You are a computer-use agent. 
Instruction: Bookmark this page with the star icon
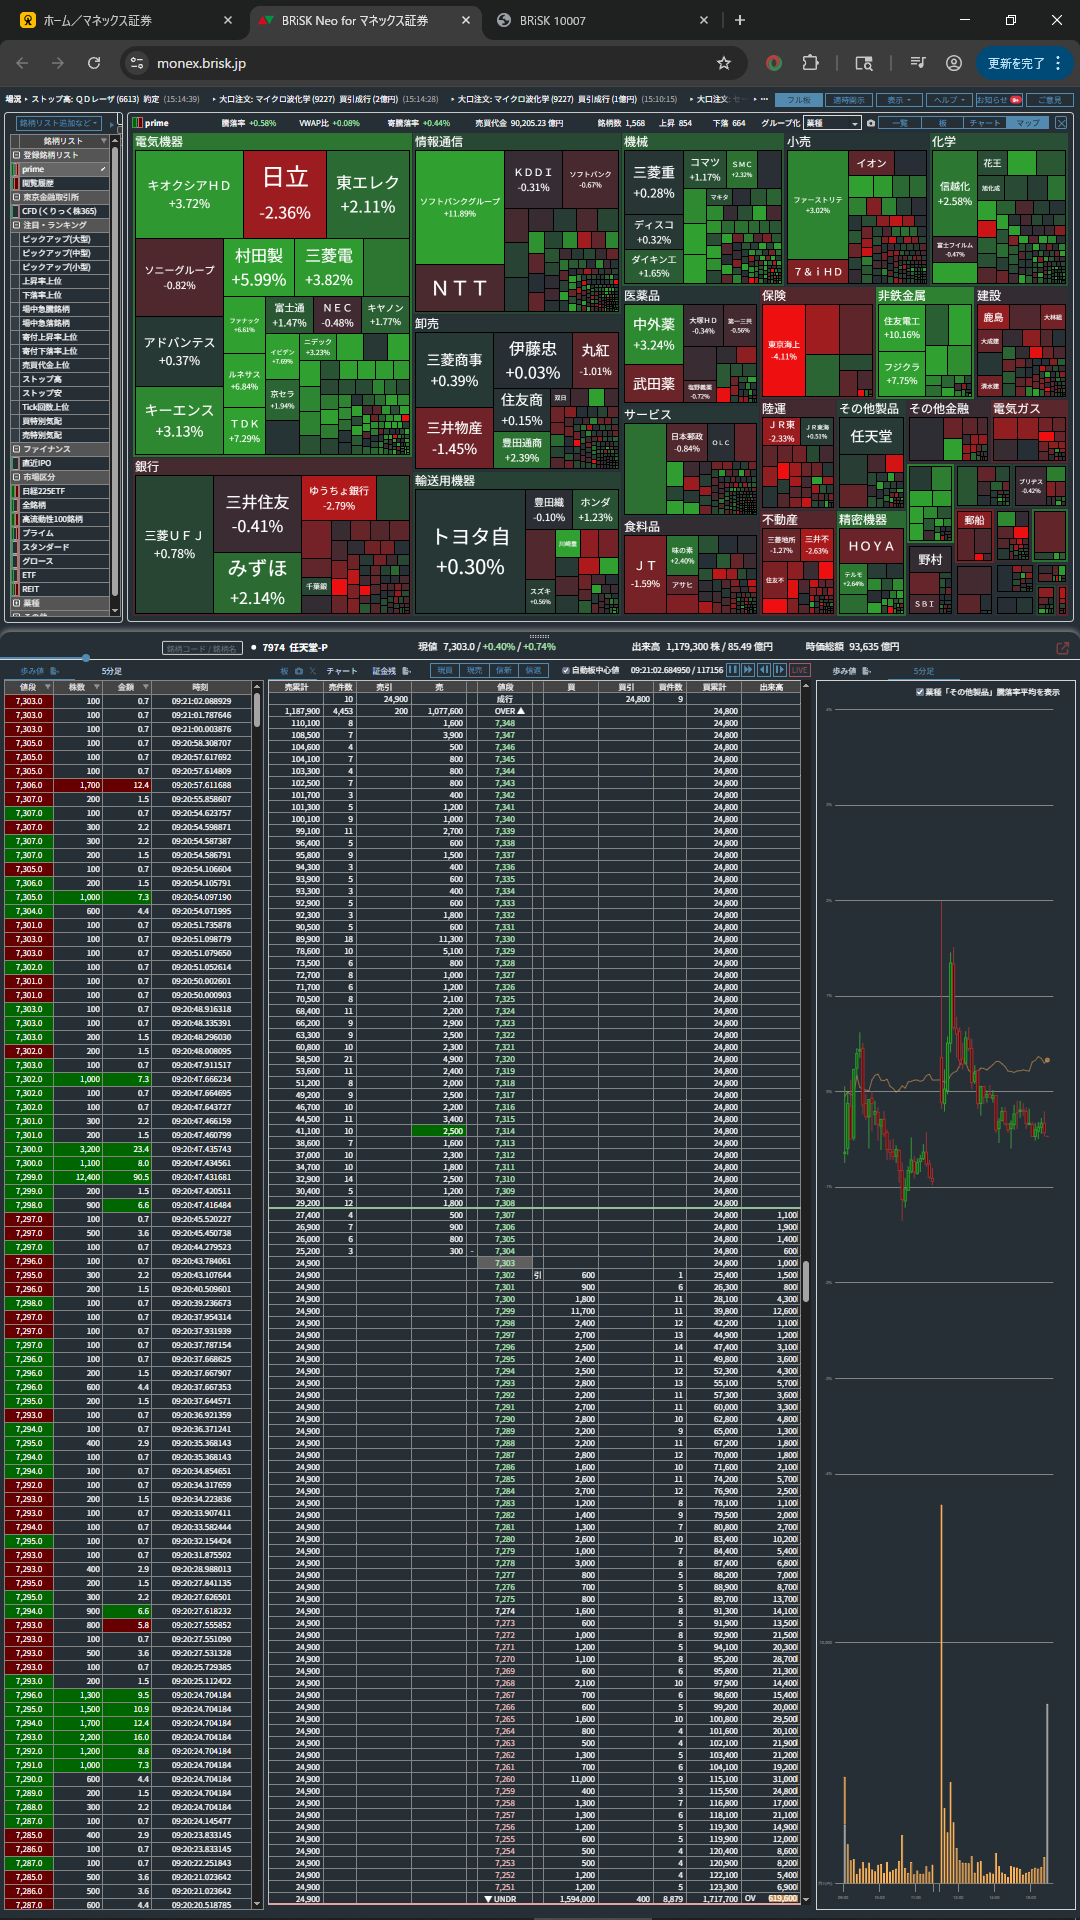click(724, 63)
